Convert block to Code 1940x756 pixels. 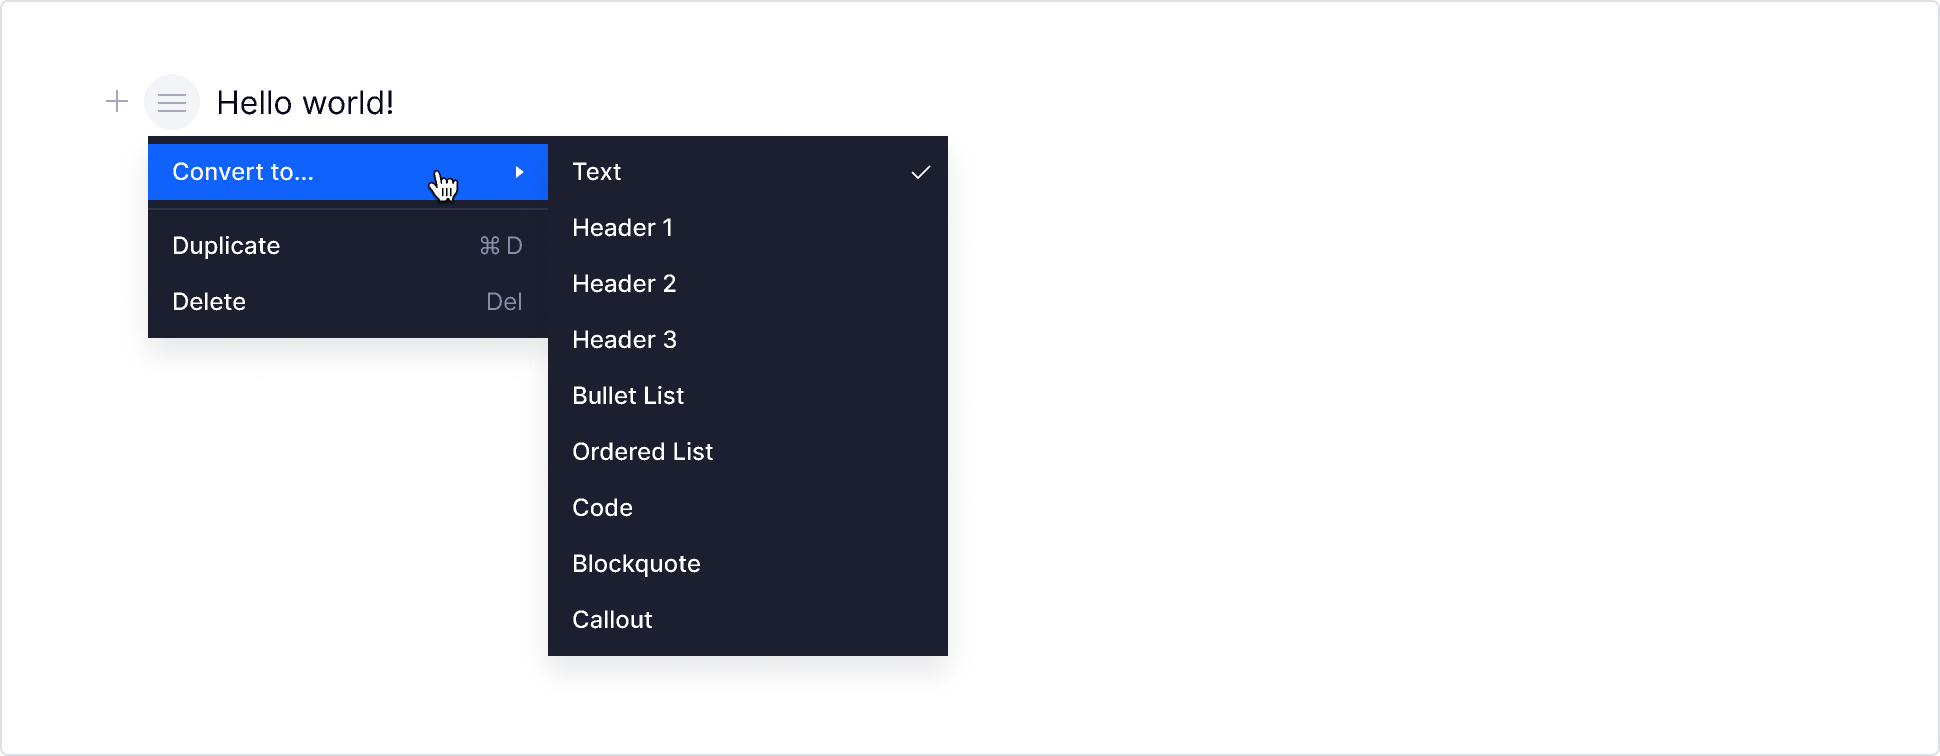pos(602,508)
